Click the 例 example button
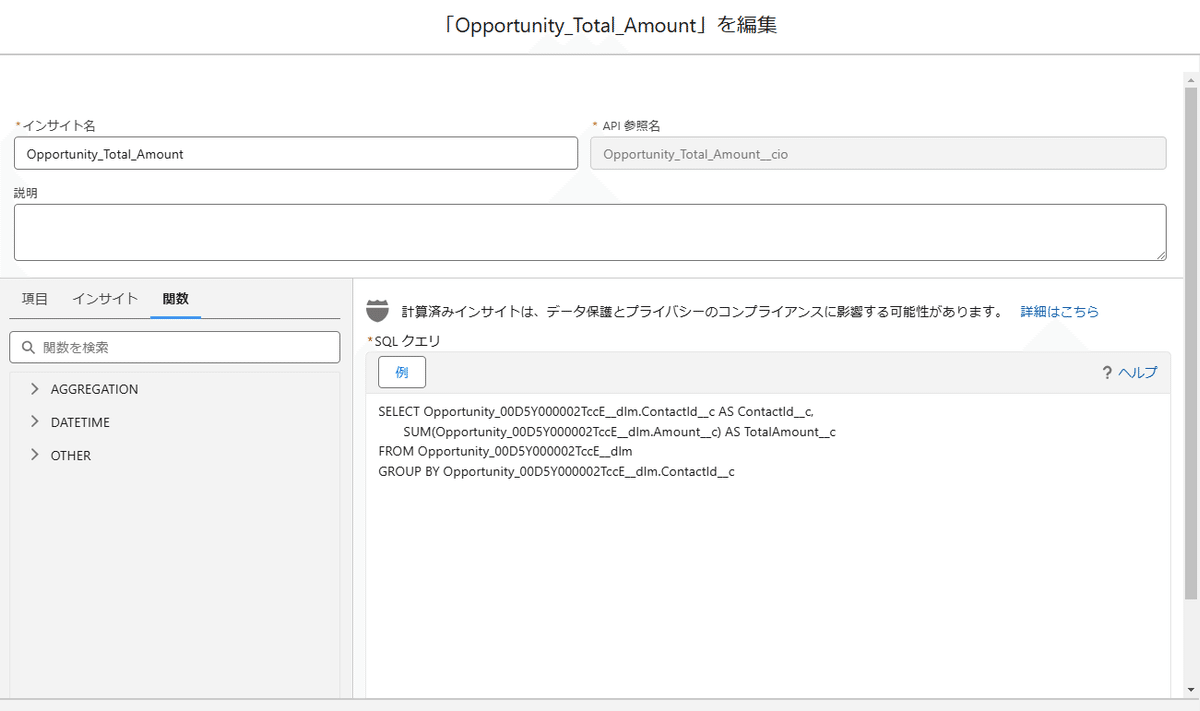1200x711 pixels. (402, 372)
